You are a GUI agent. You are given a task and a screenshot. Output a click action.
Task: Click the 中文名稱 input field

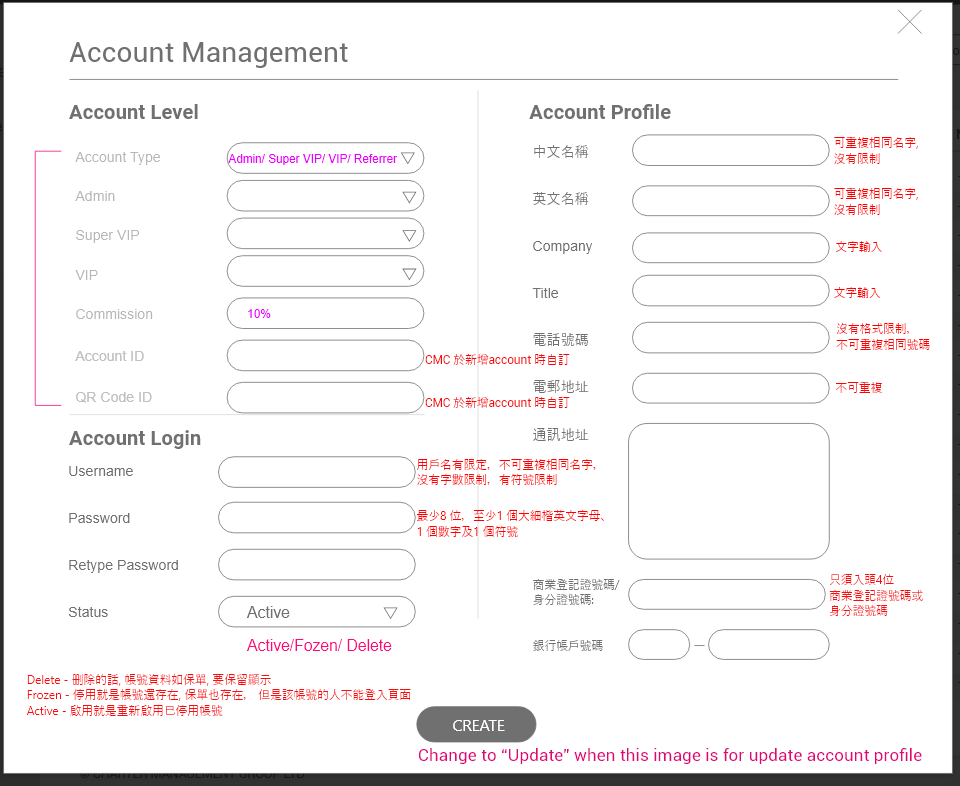coord(730,151)
